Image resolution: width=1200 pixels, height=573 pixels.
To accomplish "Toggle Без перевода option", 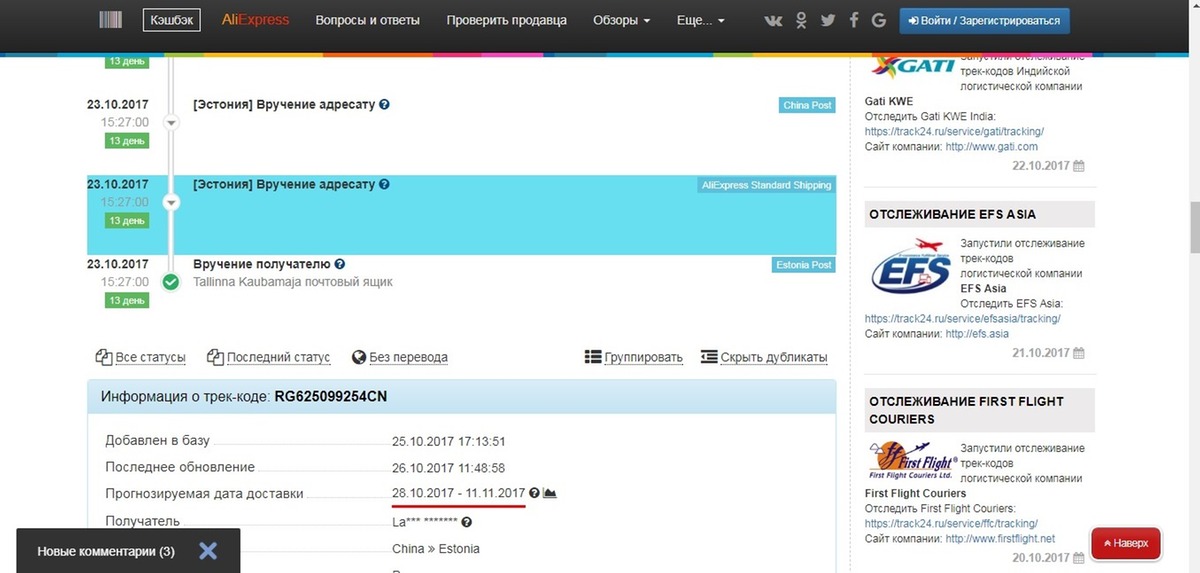I will click(400, 357).
